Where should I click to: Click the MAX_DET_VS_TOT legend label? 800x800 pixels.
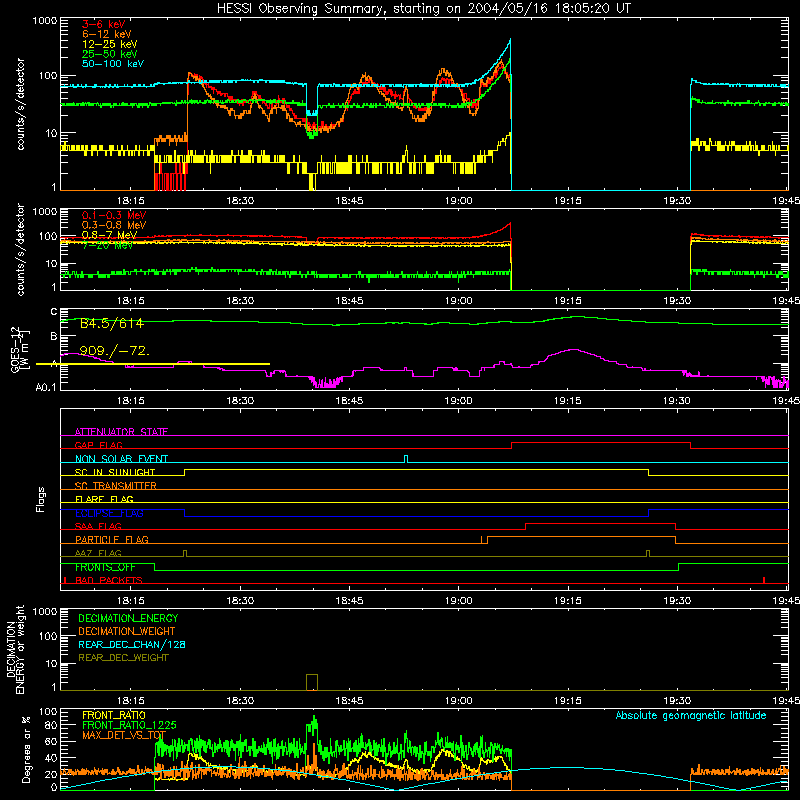tap(123, 735)
